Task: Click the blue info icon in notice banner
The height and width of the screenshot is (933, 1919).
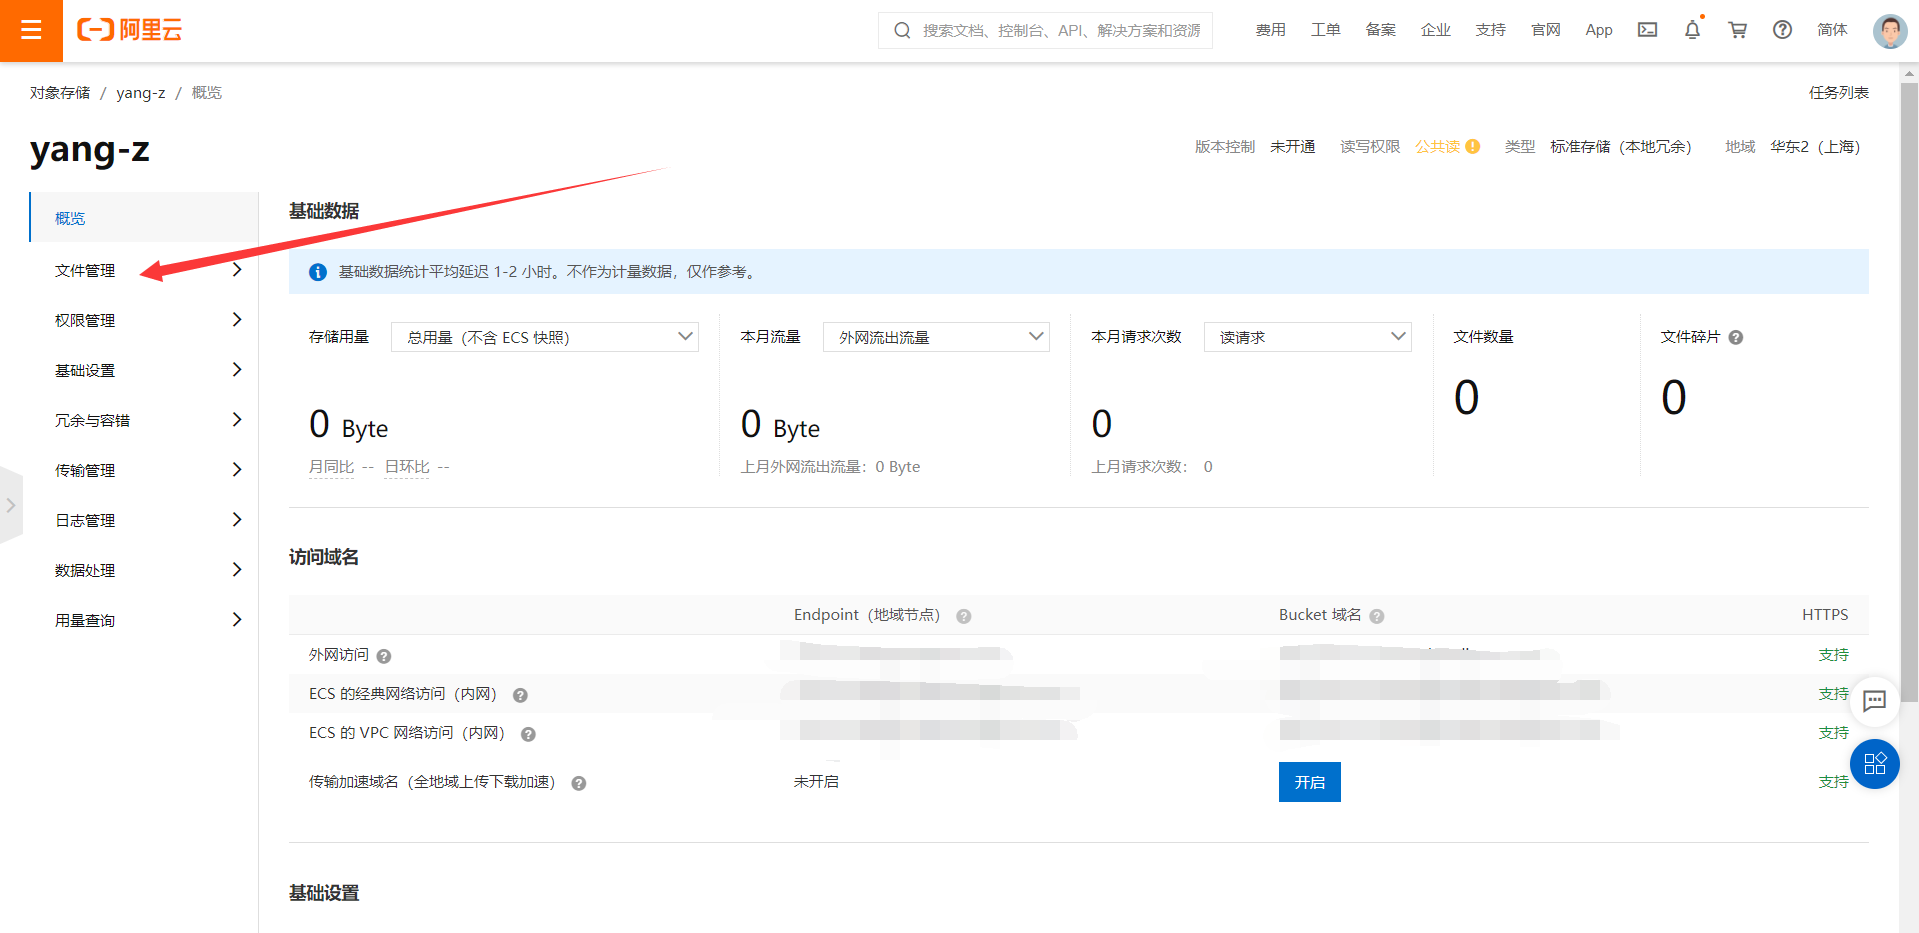Action: pos(318,272)
